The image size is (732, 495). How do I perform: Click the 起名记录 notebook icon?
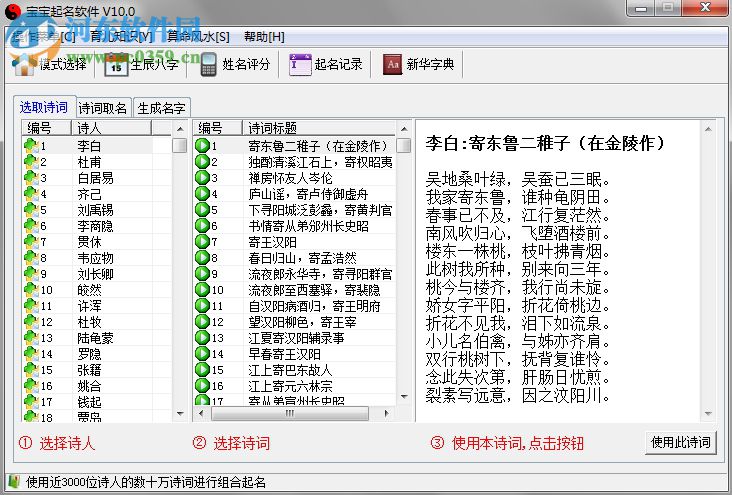coord(300,64)
